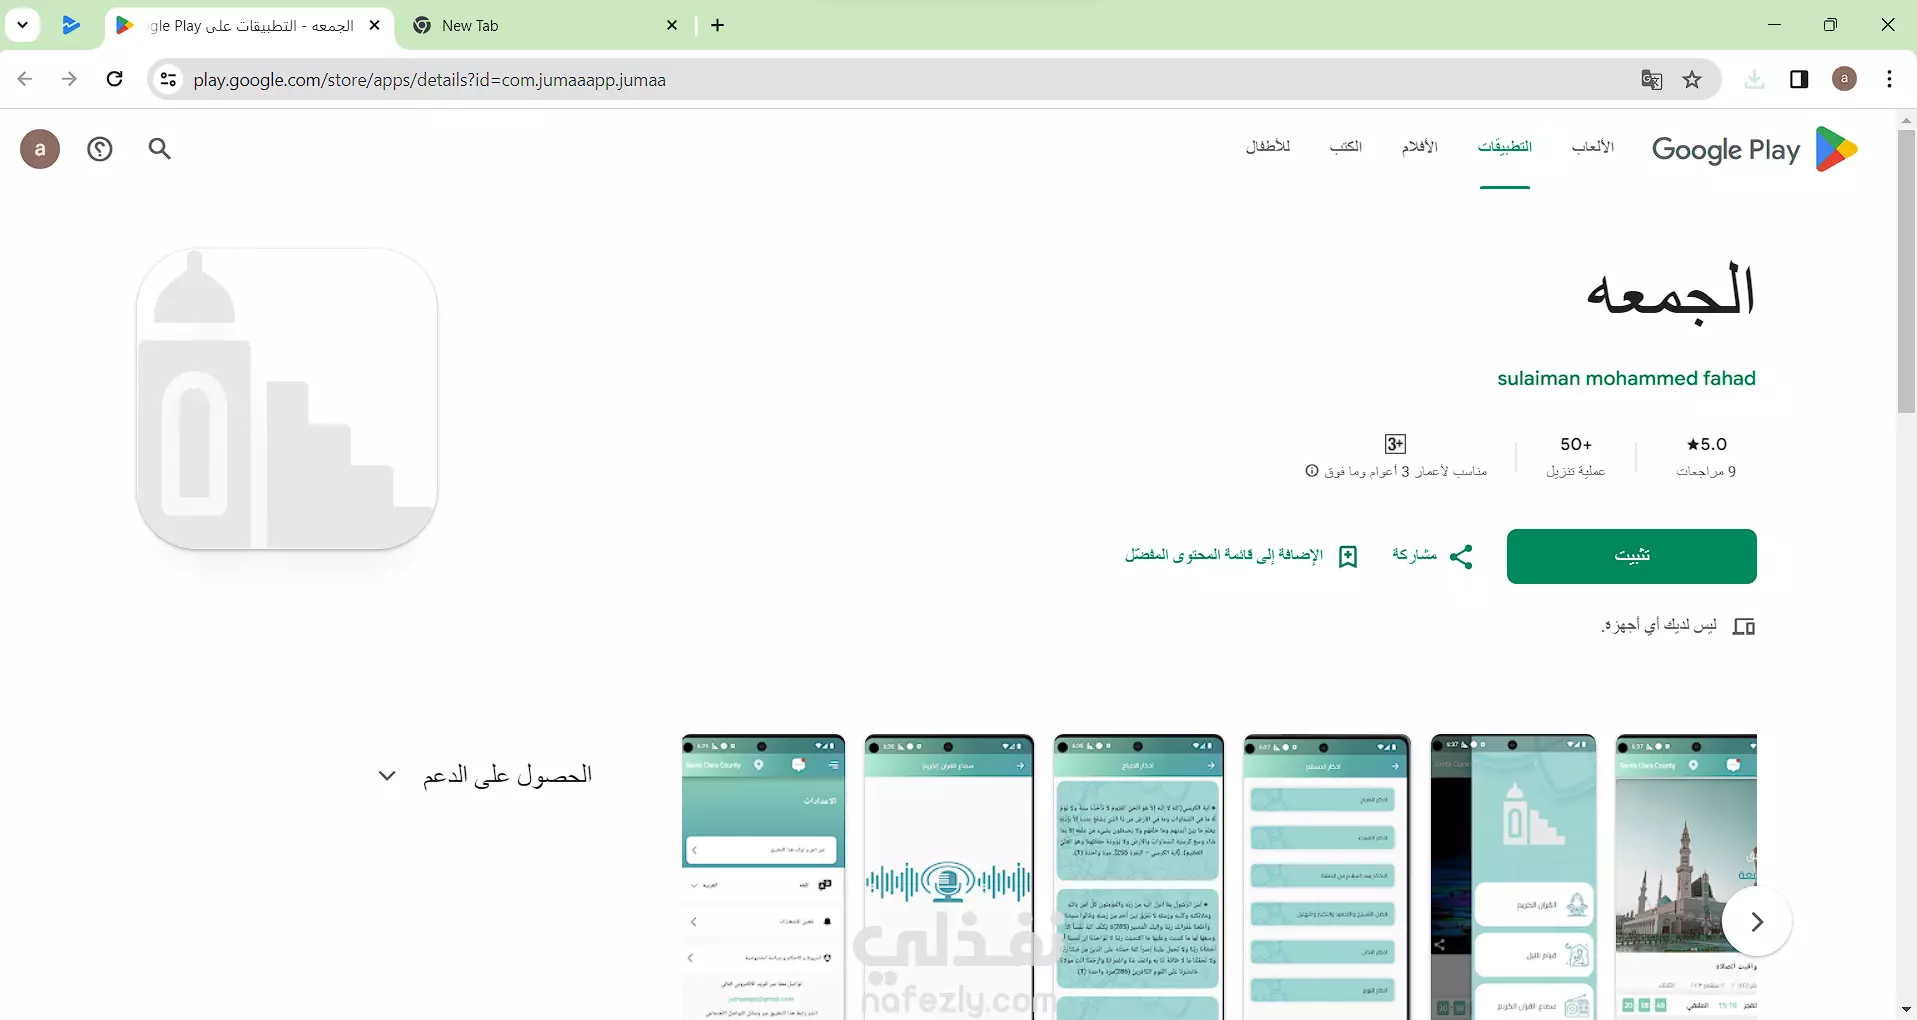This screenshot has width=1917, height=1020.
Task: Click the 3+ rating badge
Action: (x=1395, y=444)
